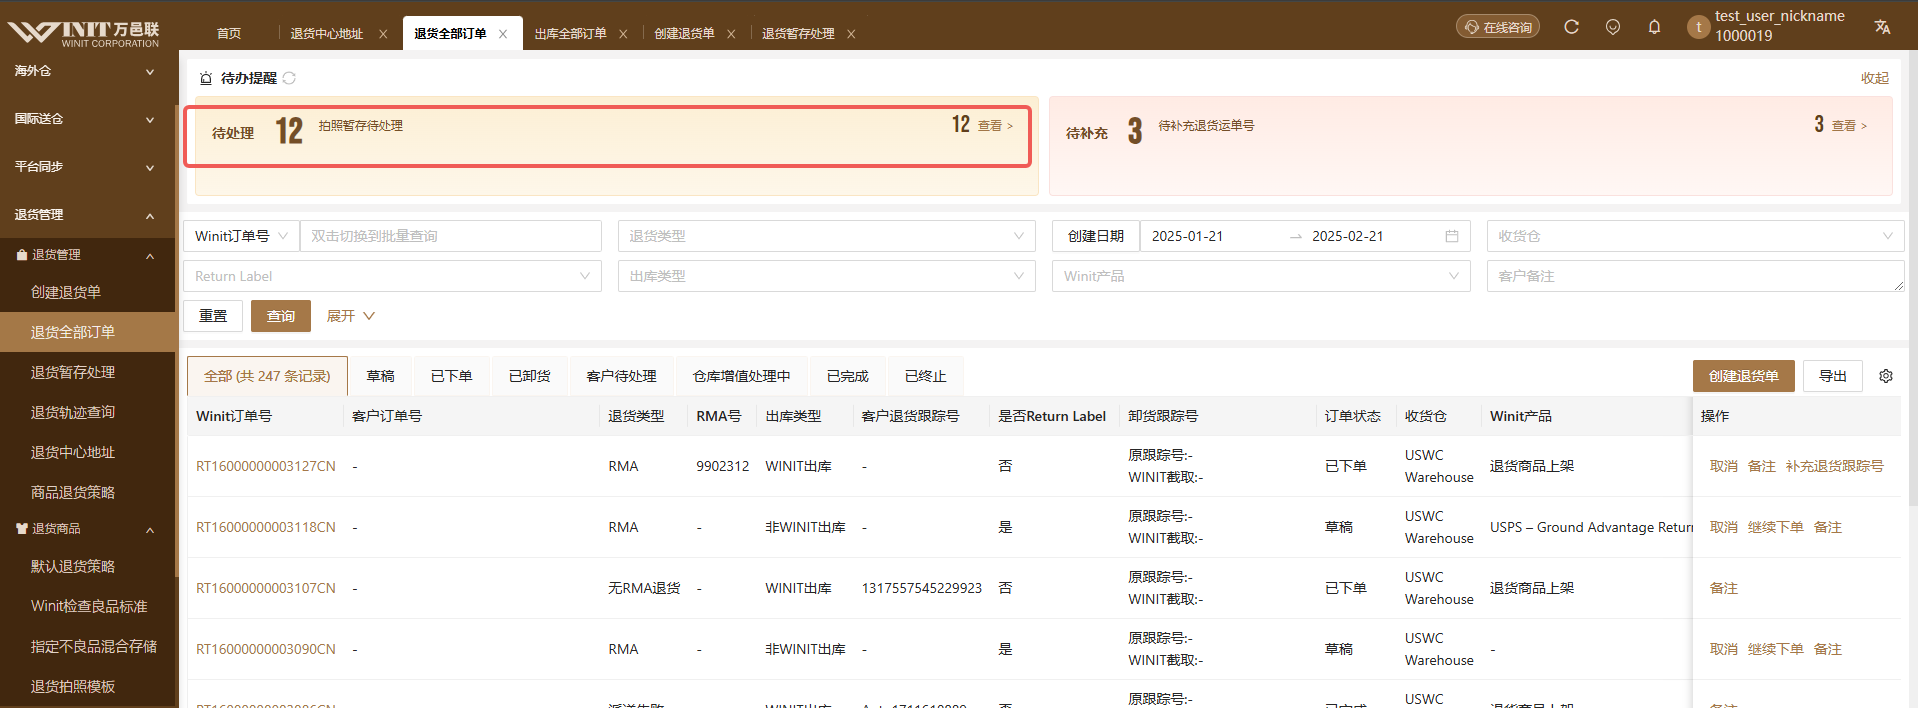The height and width of the screenshot is (708, 1918).
Task: Open the calendar icon in date range
Action: coord(1452,236)
